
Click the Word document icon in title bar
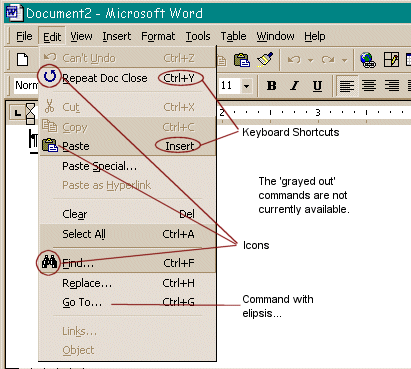coord(14,13)
